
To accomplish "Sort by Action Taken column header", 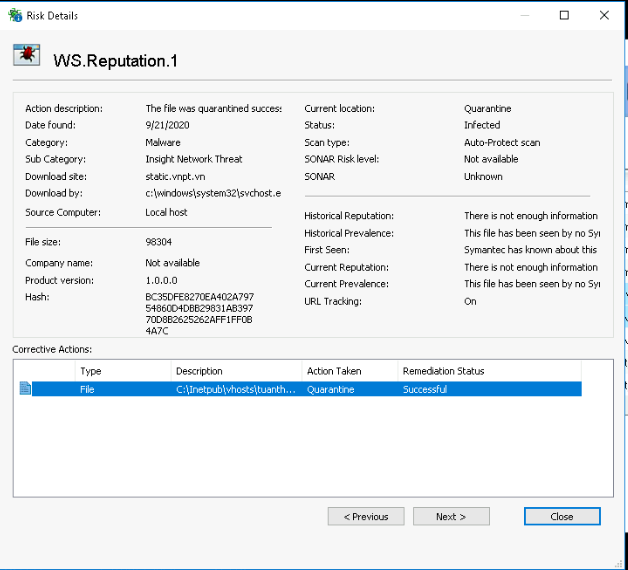I will (x=350, y=371).
